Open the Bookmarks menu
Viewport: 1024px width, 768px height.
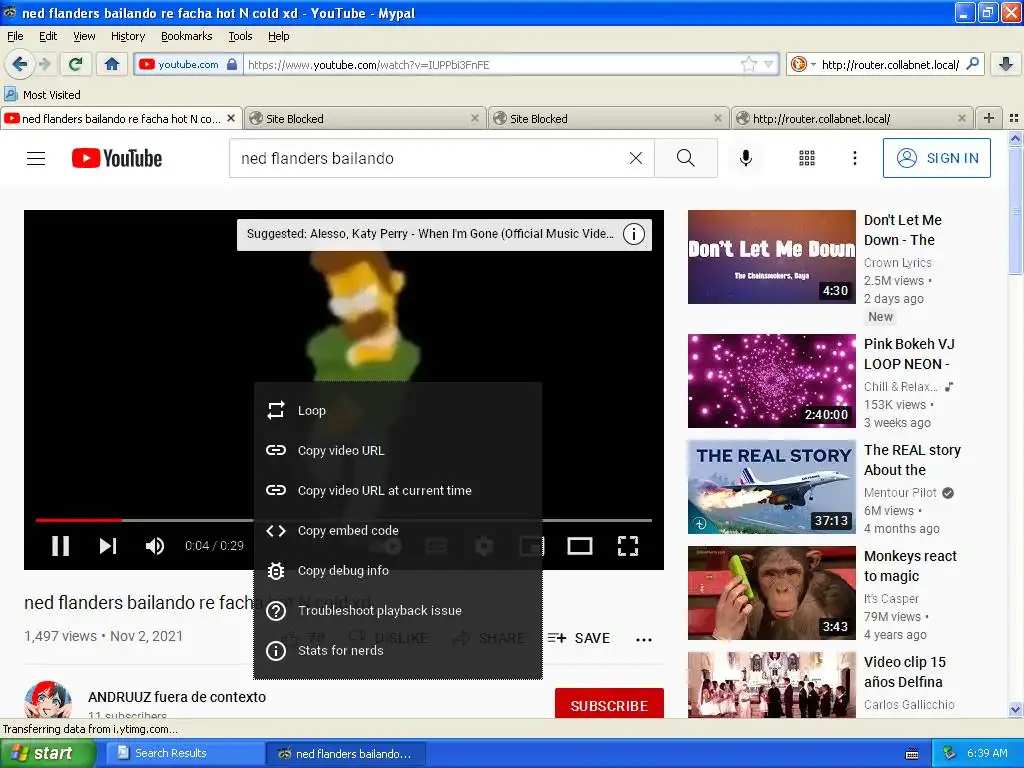coord(186,36)
